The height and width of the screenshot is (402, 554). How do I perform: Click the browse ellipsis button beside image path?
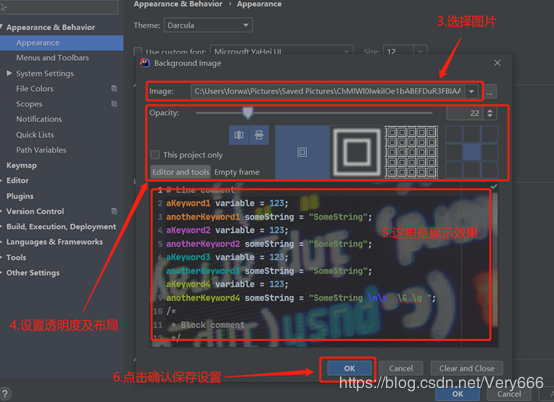pos(490,92)
